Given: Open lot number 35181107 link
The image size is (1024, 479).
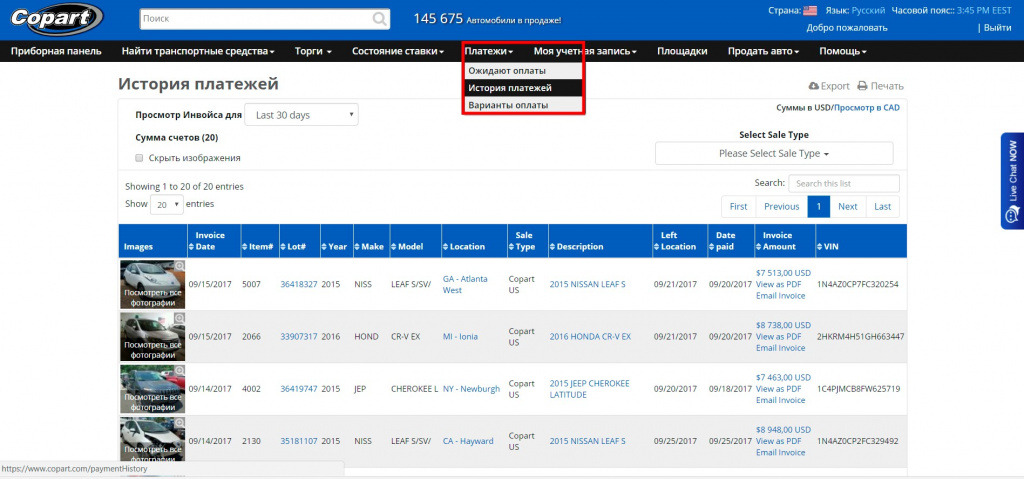Looking at the screenshot, I should [299, 441].
